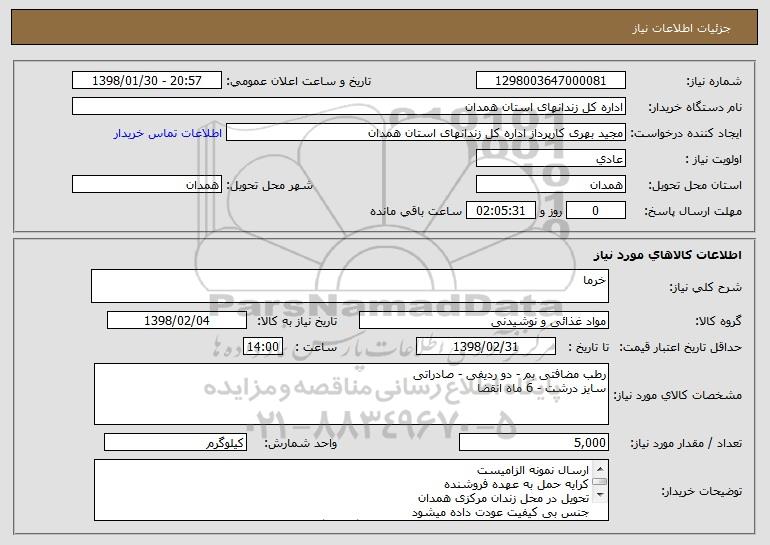Click the label تاریخ نیاز به کالا
Image resolution: width=770 pixels, height=545 pixels.
click(x=297, y=321)
